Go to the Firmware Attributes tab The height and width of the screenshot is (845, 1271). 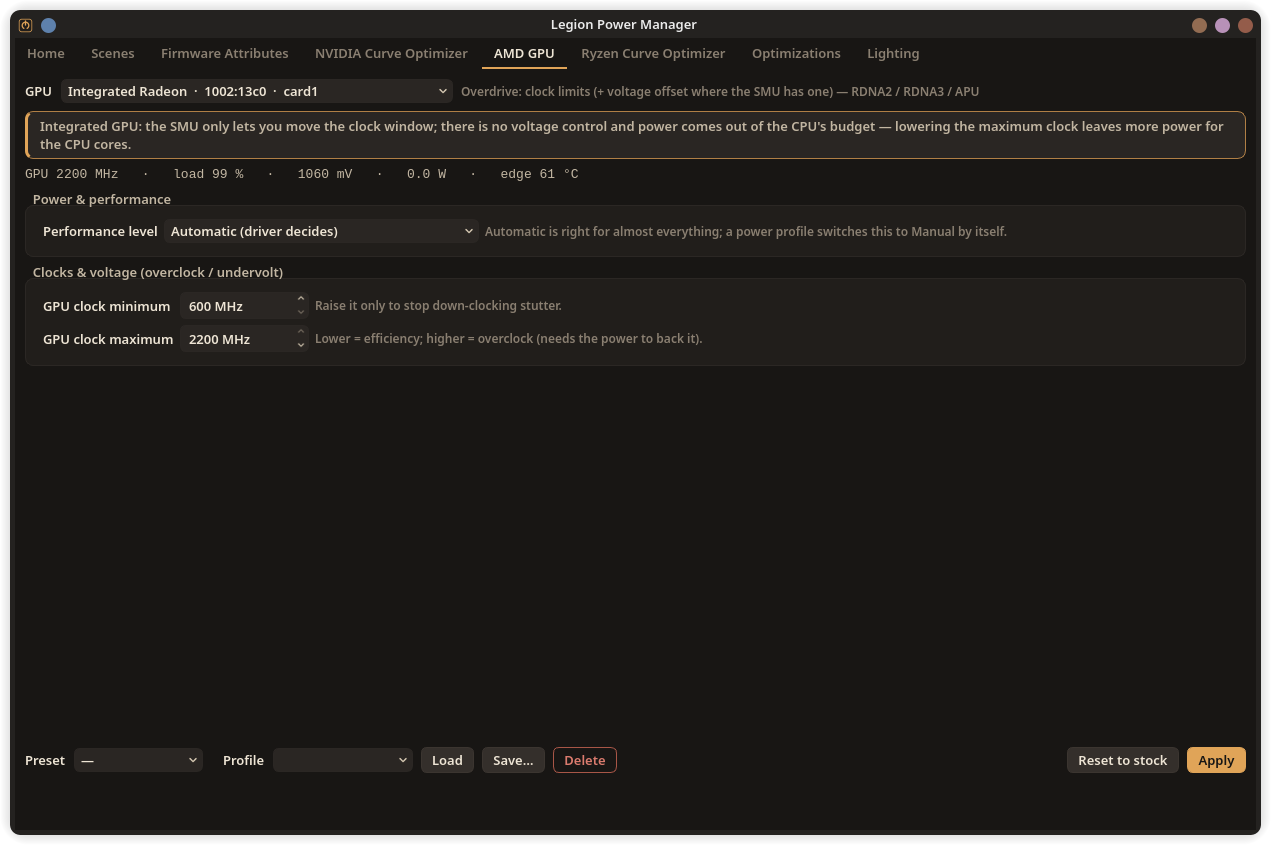click(225, 53)
